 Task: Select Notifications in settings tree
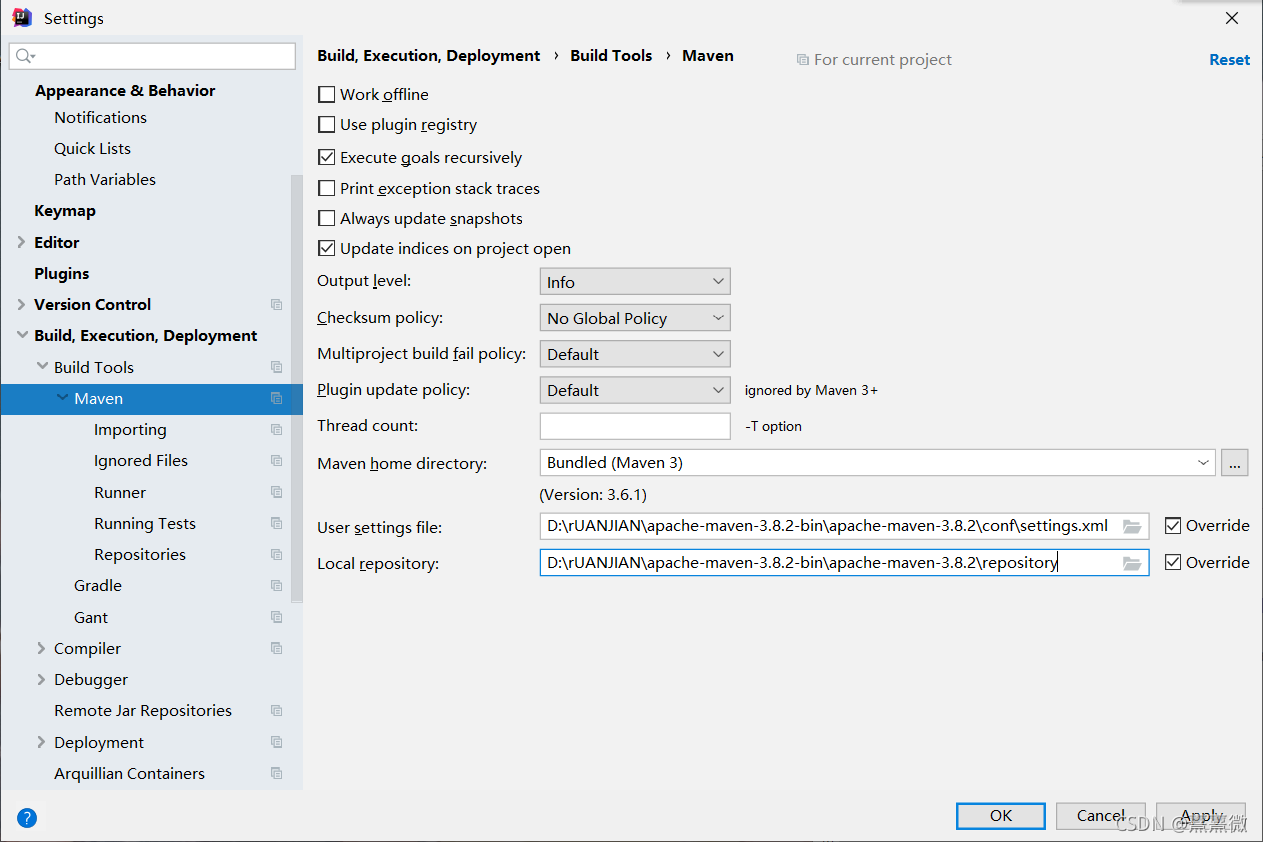pos(100,117)
